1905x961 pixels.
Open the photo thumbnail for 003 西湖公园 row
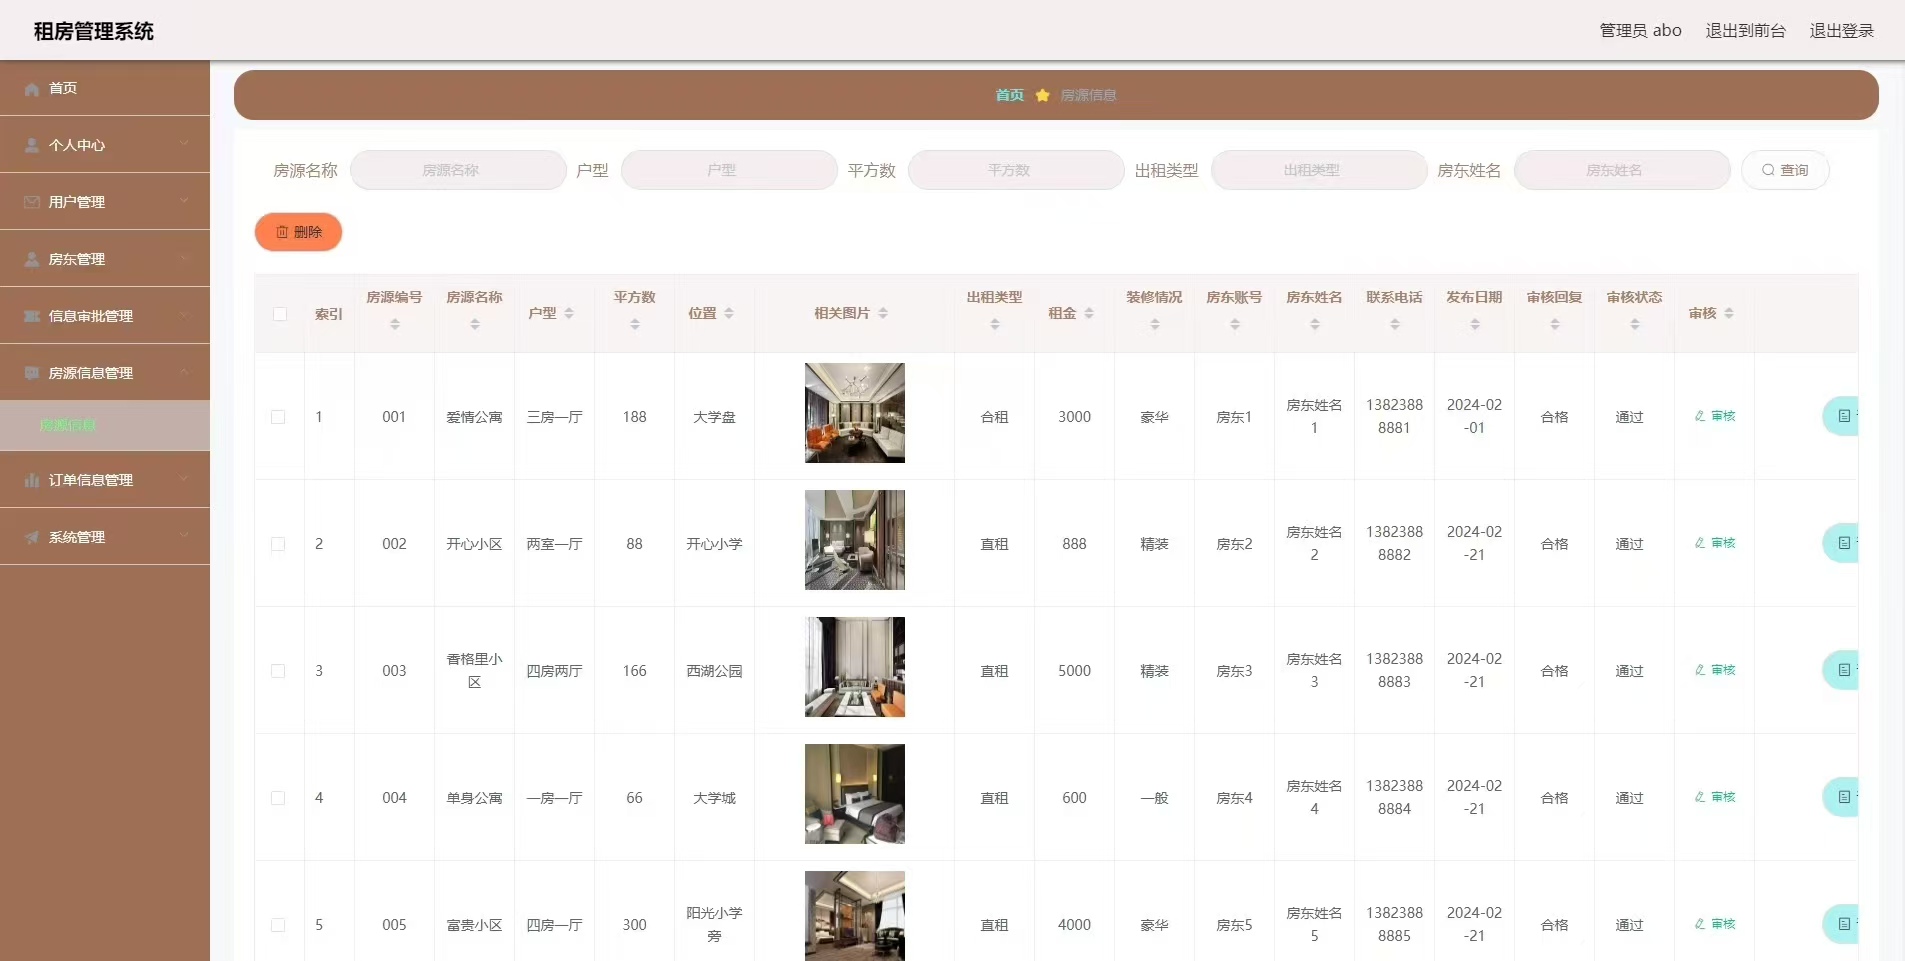[855, 667]
